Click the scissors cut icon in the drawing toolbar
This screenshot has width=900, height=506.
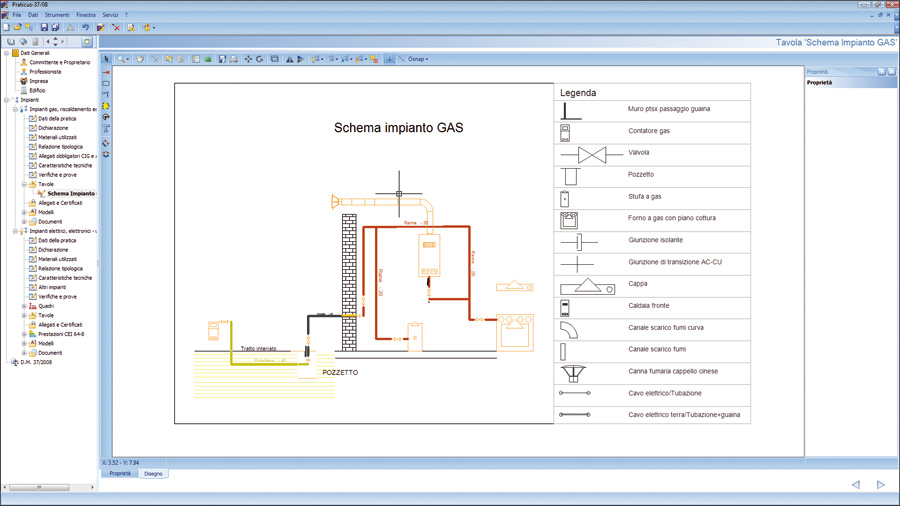pos(155,59)
